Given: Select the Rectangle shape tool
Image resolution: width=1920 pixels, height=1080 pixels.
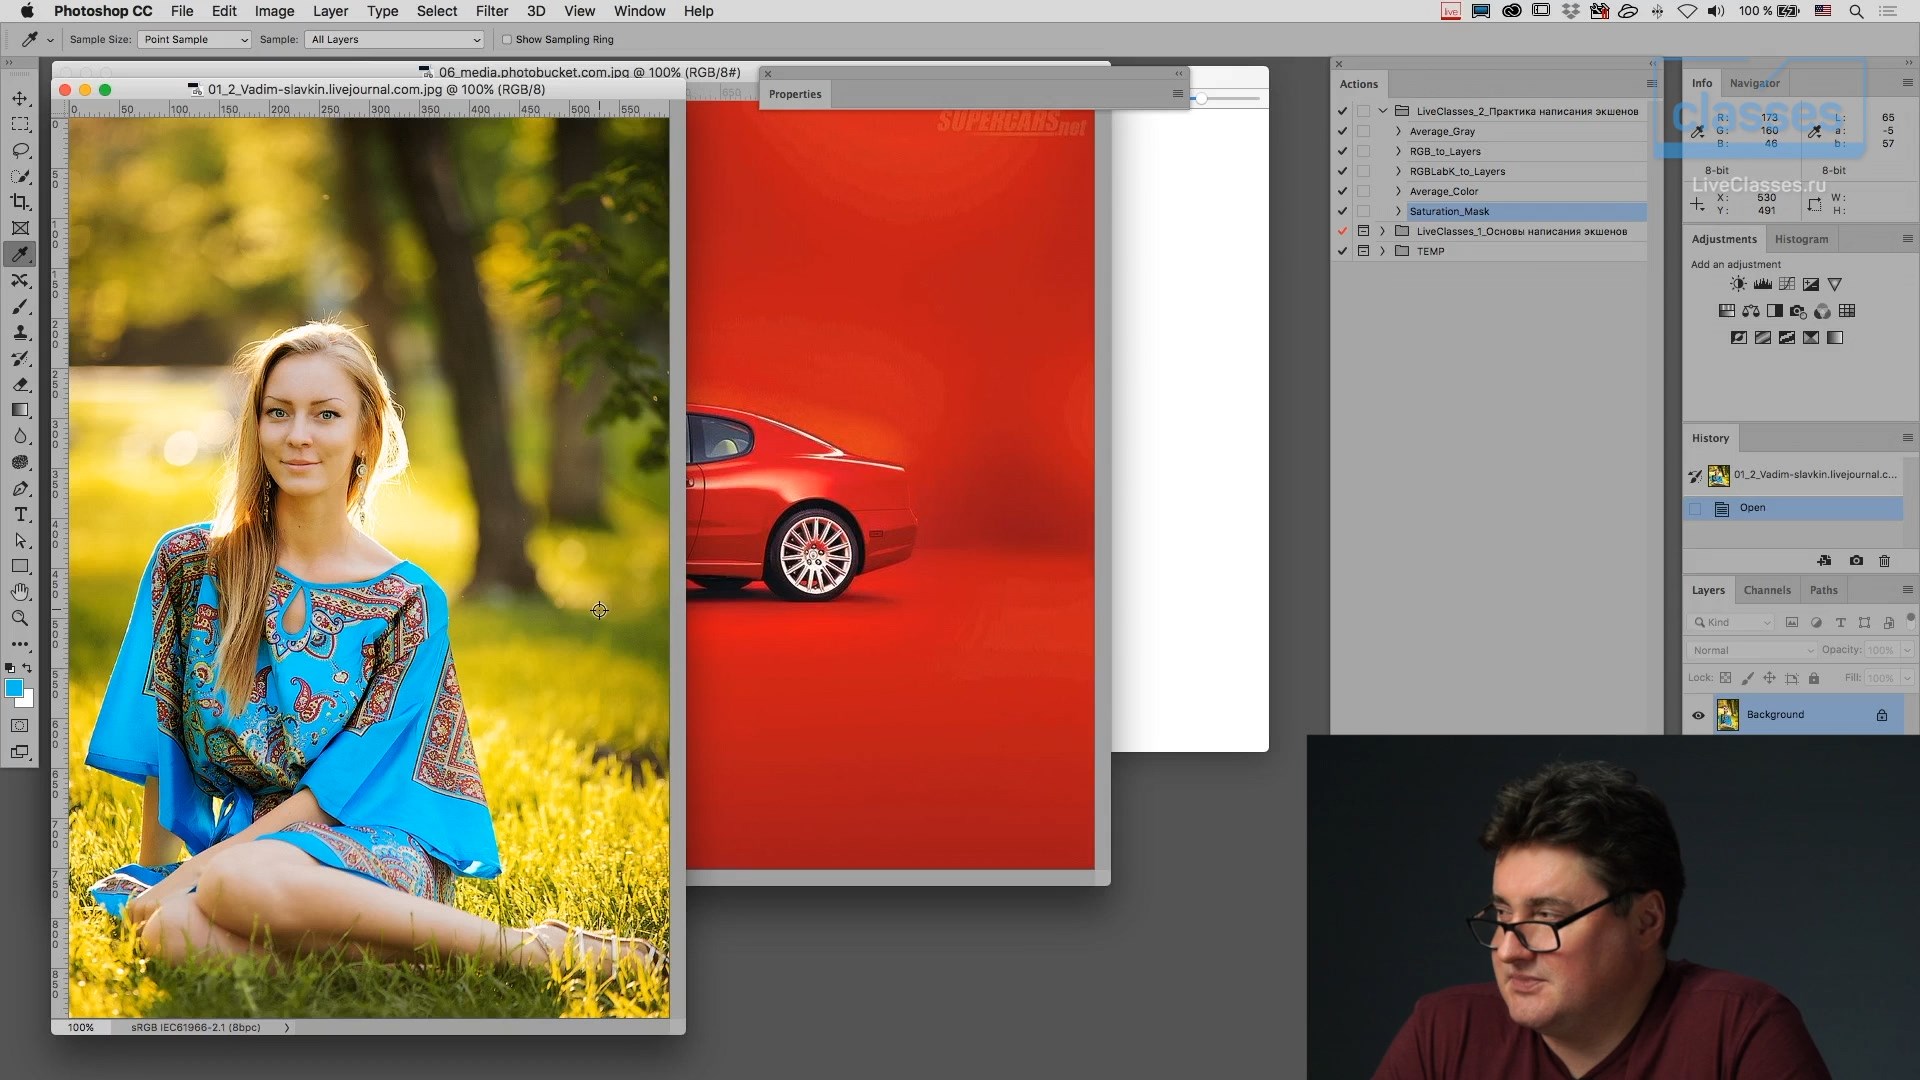Looking at the screenshot, I should point(20,566).
